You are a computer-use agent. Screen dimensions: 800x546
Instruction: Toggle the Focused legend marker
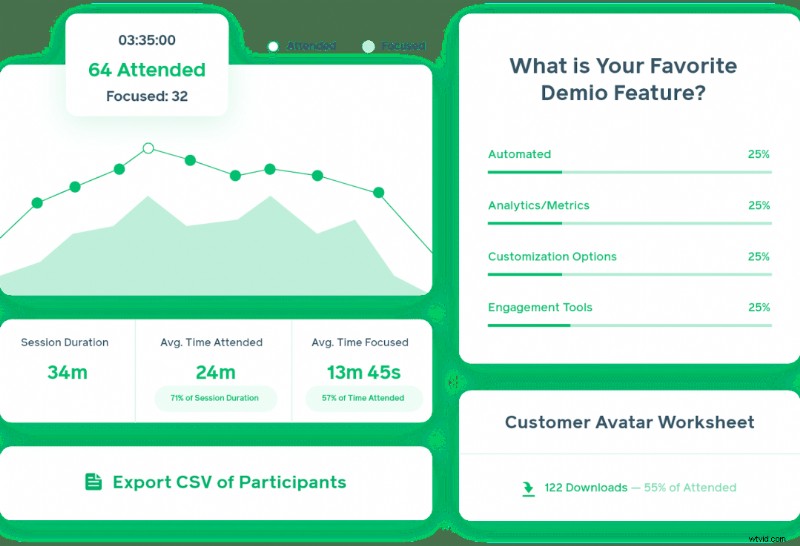(x=368, y=46)
